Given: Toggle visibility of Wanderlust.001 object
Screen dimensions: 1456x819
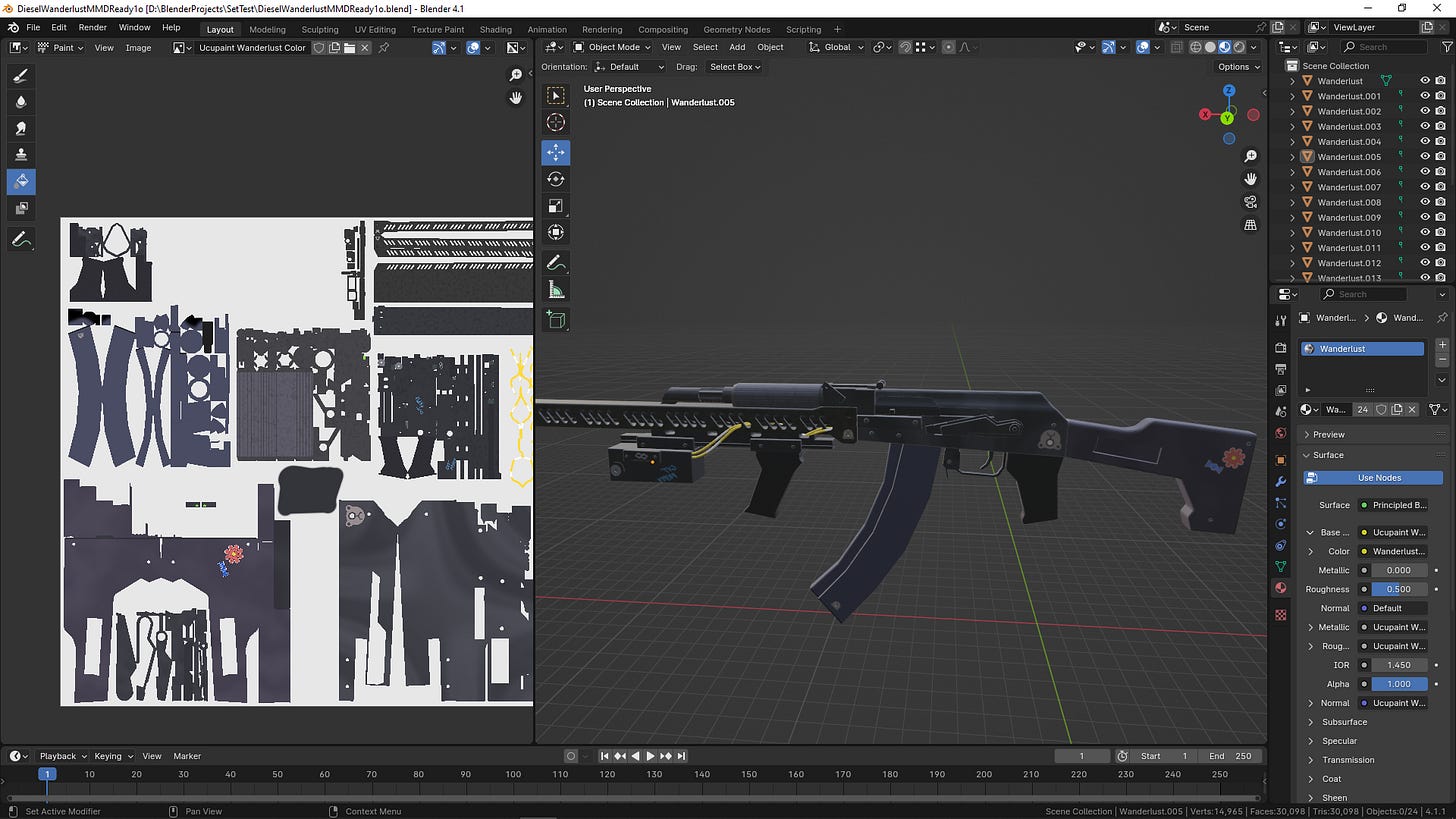Looking at the screenshot, I should 1425,96.
